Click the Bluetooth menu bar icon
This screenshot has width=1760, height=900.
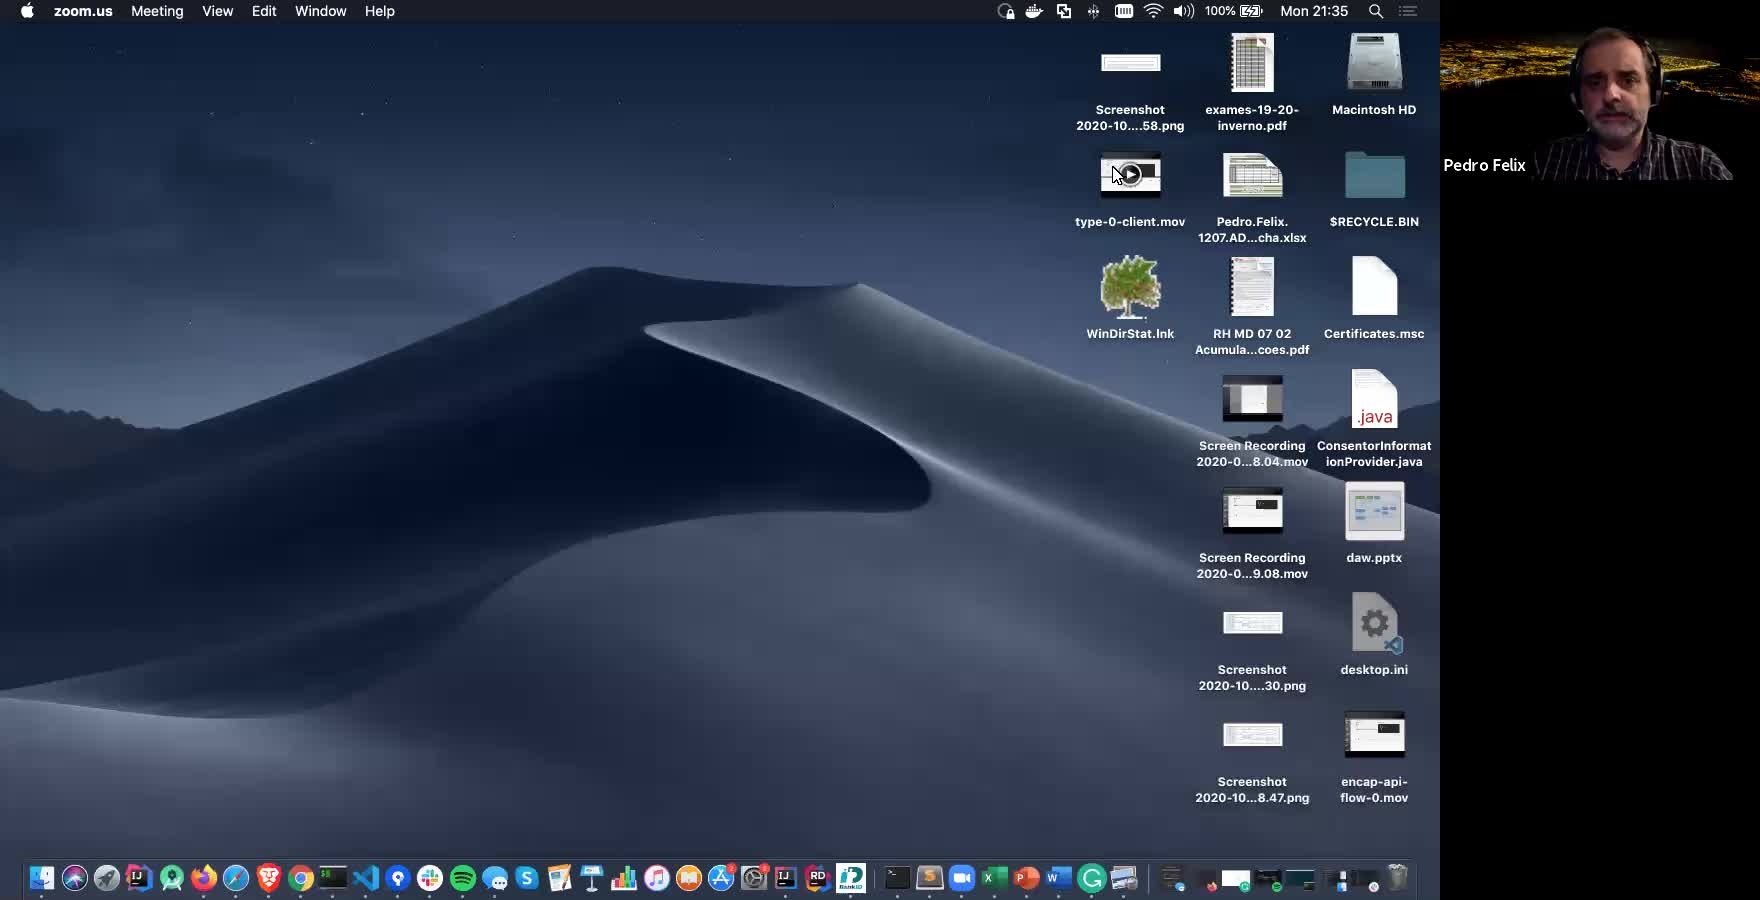point(1094,11)
